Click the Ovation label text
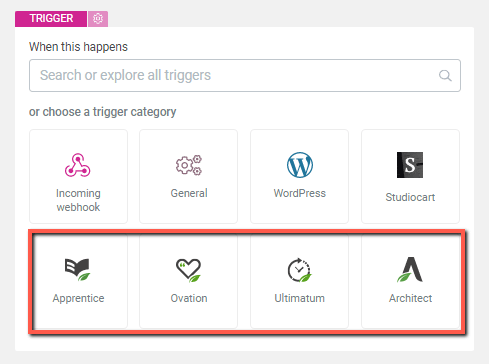 click(x=189, y=298)
